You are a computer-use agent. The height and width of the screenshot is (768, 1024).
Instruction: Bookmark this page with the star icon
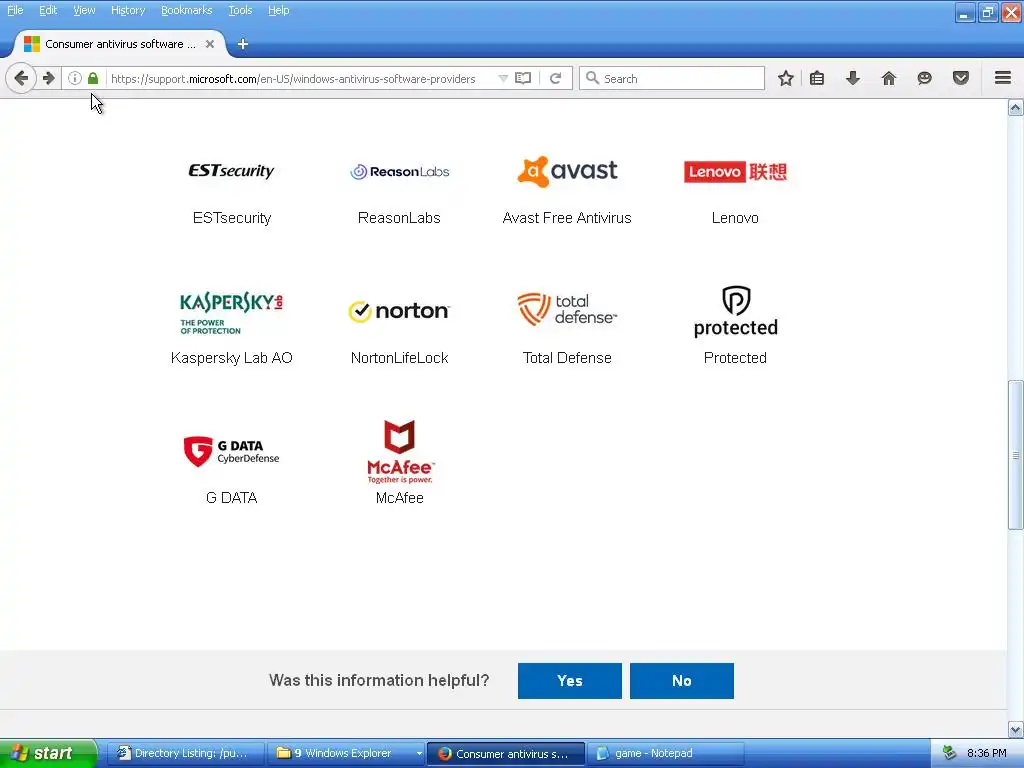(786, 78)
